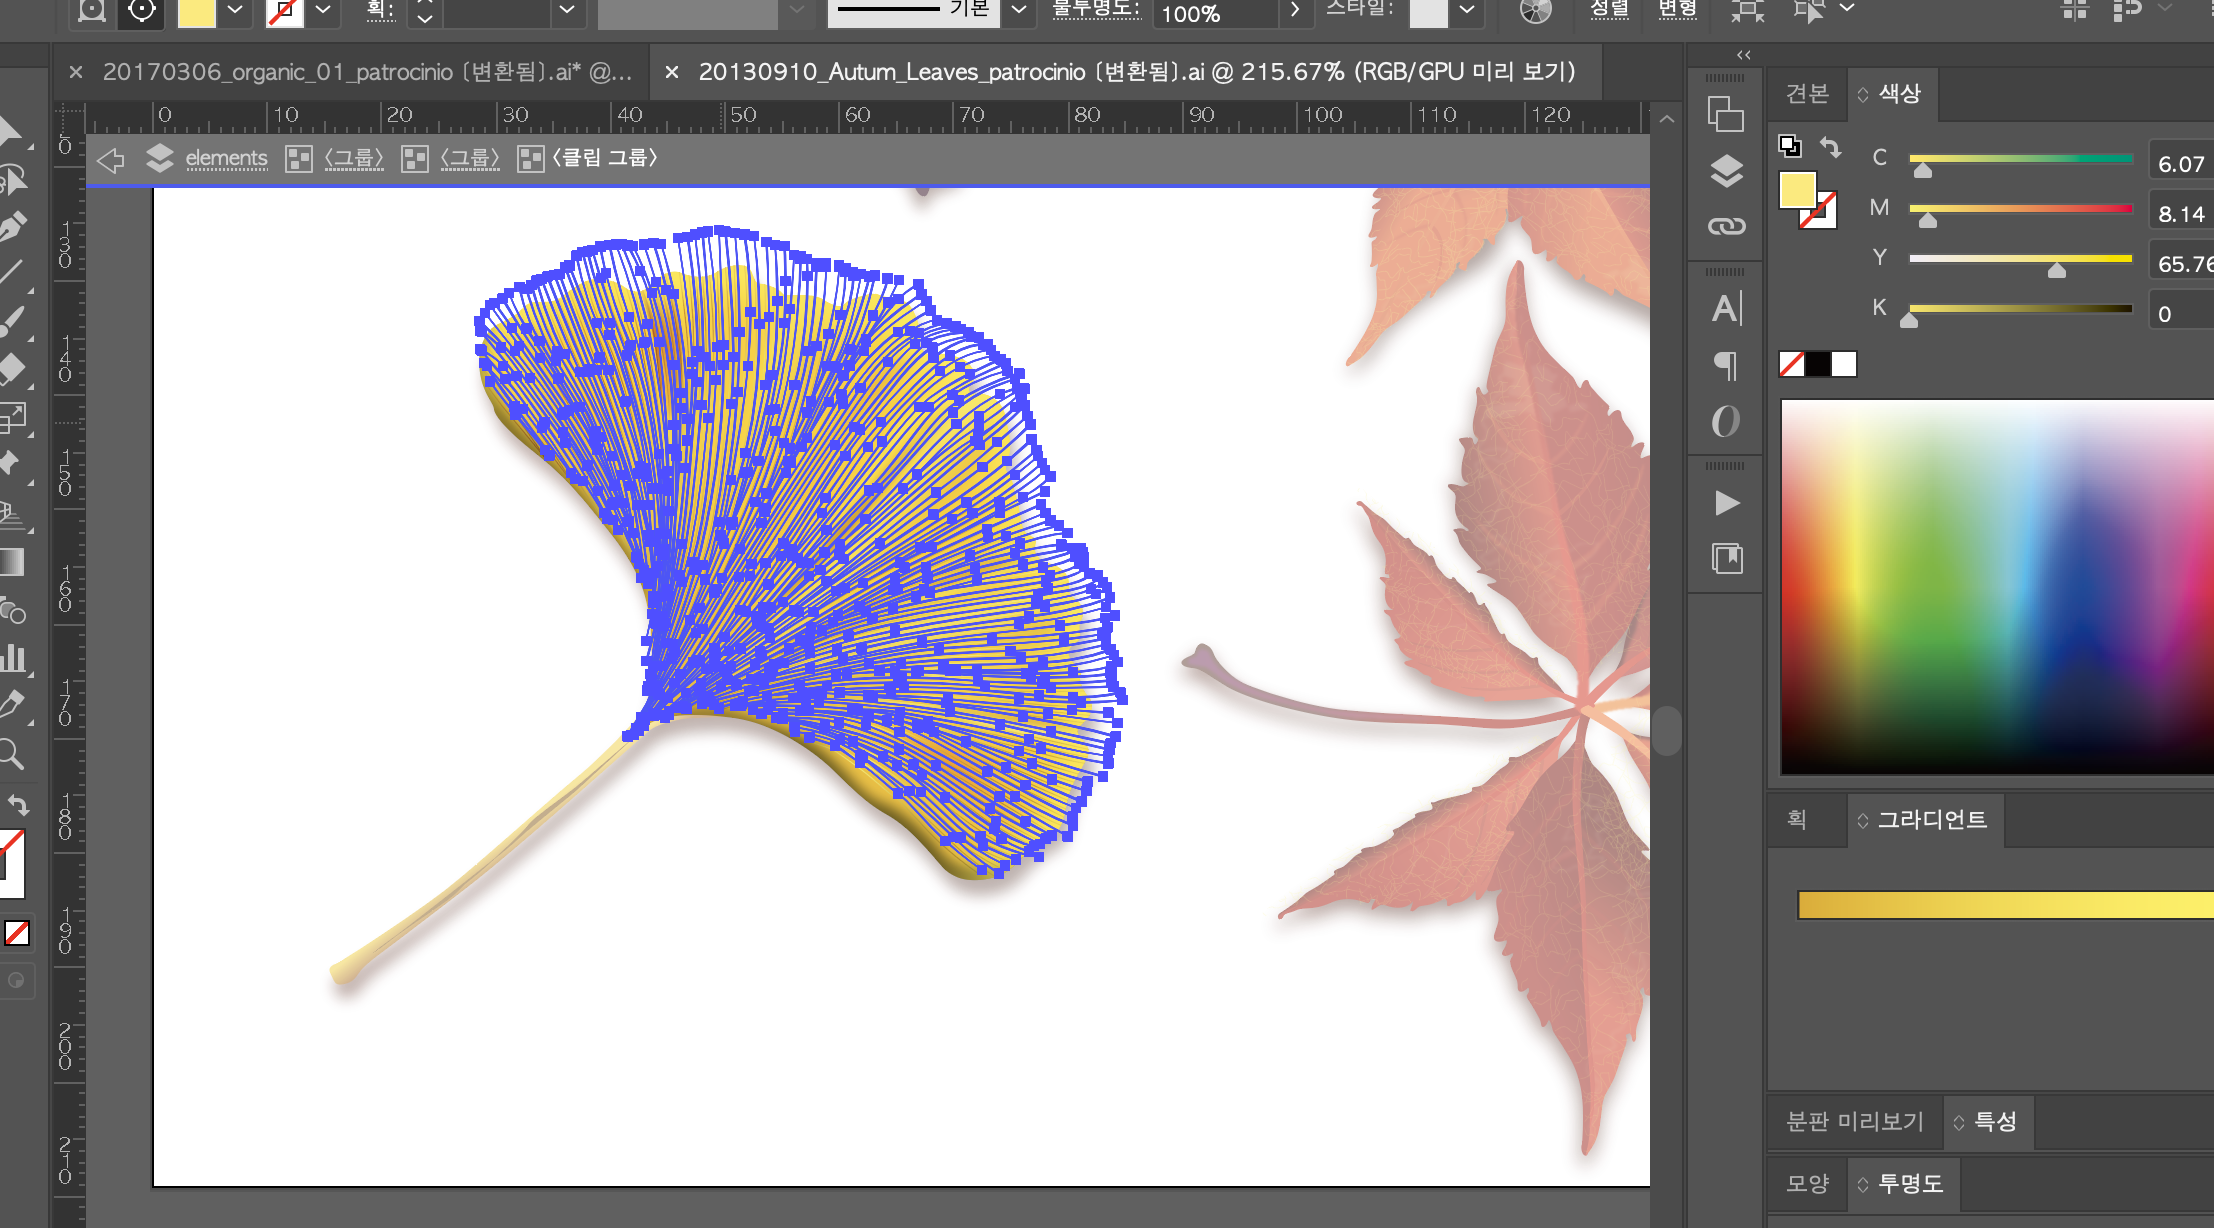Viewport: 2214px width, 1228px height.
Task: Select the Pen tool in toolbar
Action: tap(12, 227)
